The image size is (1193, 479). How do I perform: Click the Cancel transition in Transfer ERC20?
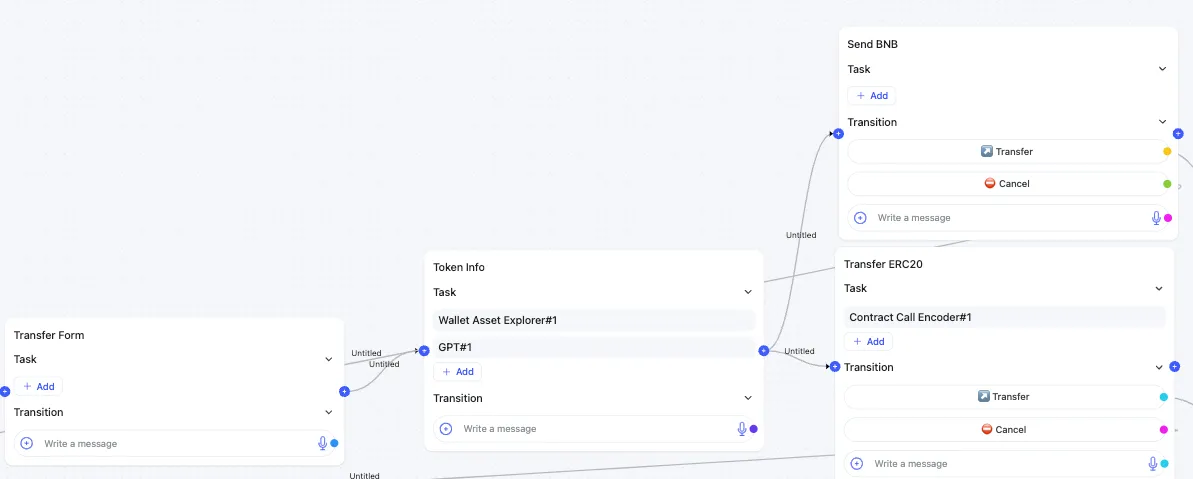pyautogui.click(x=1001, y=430)
